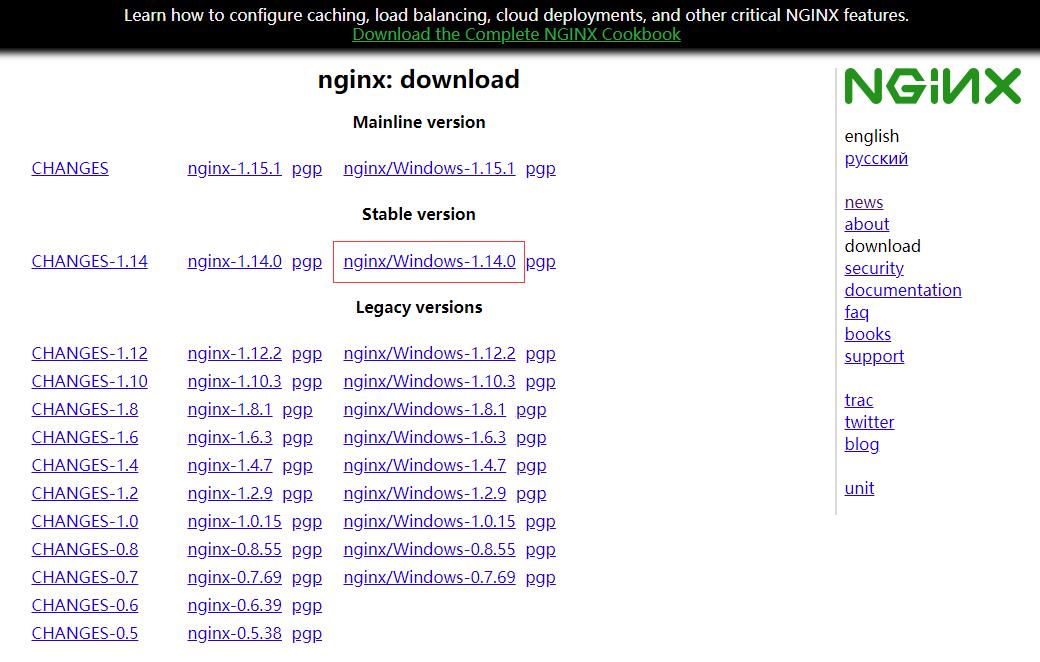This screenshot has height=662, width=1040.
Task: Open the about page
Action: coord(867,224)
